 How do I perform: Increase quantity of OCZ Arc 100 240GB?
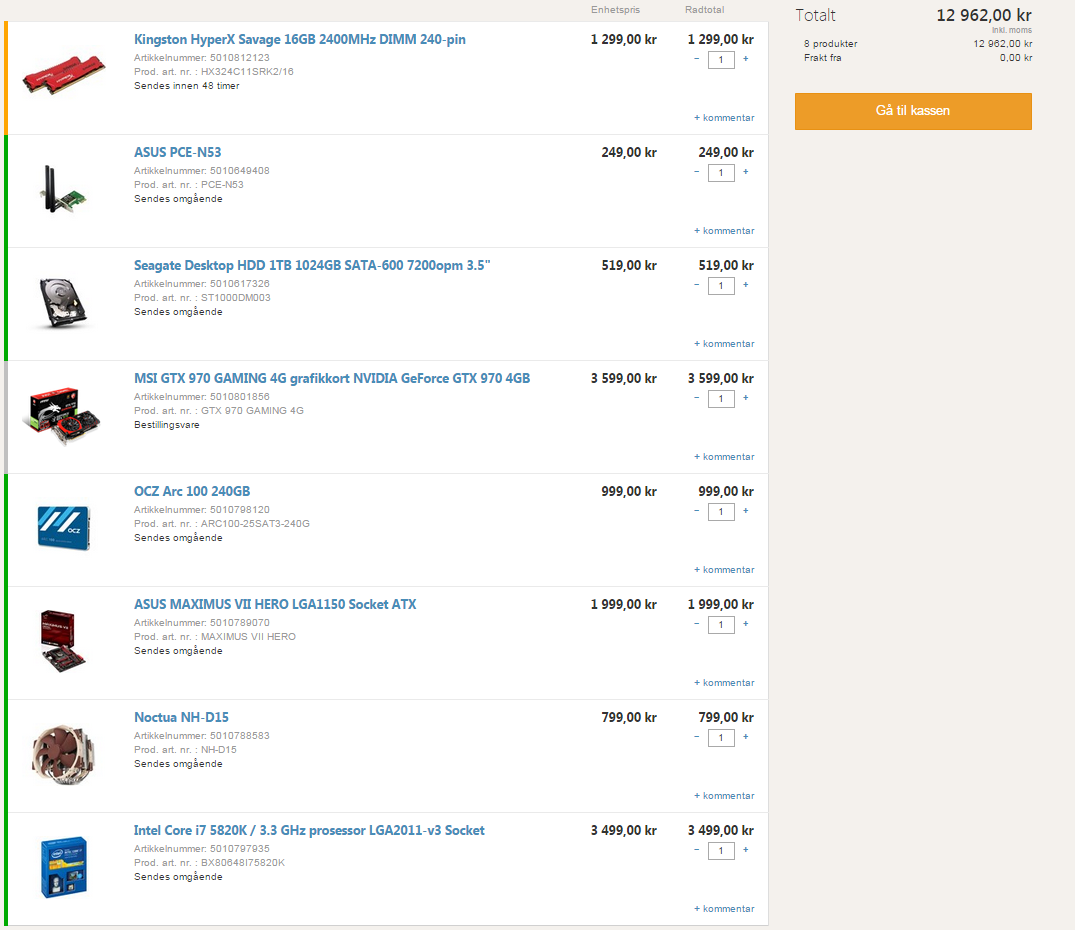[745, 511]
